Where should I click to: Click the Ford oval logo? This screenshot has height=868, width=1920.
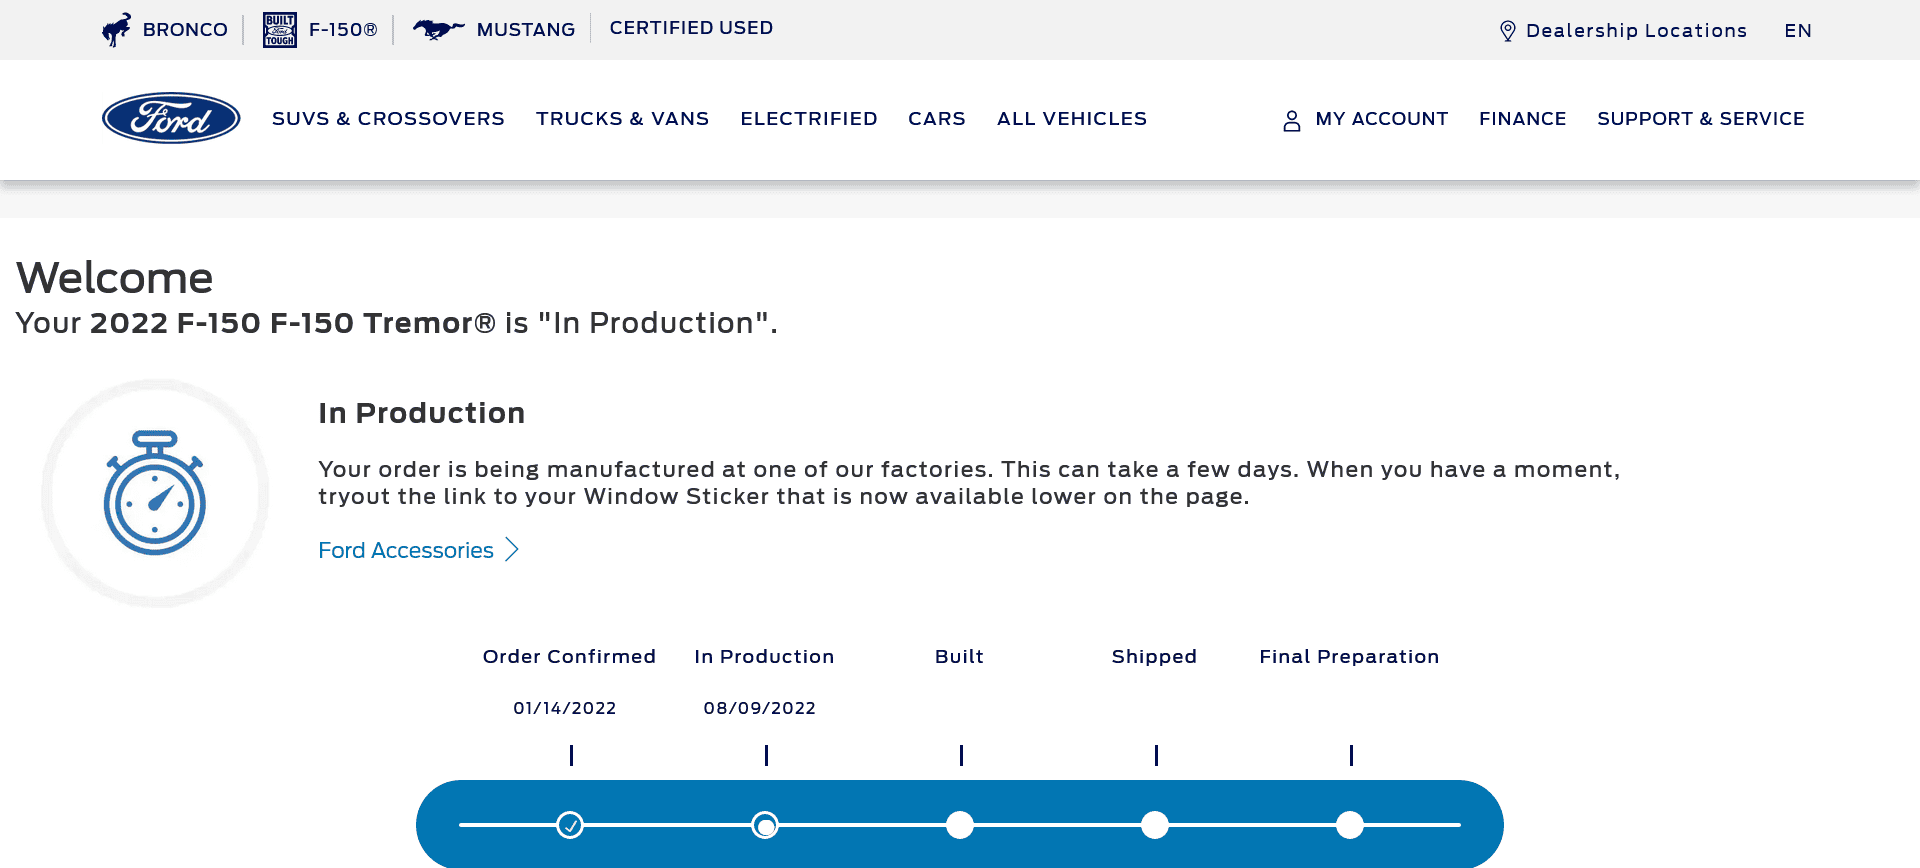point(171,118)
